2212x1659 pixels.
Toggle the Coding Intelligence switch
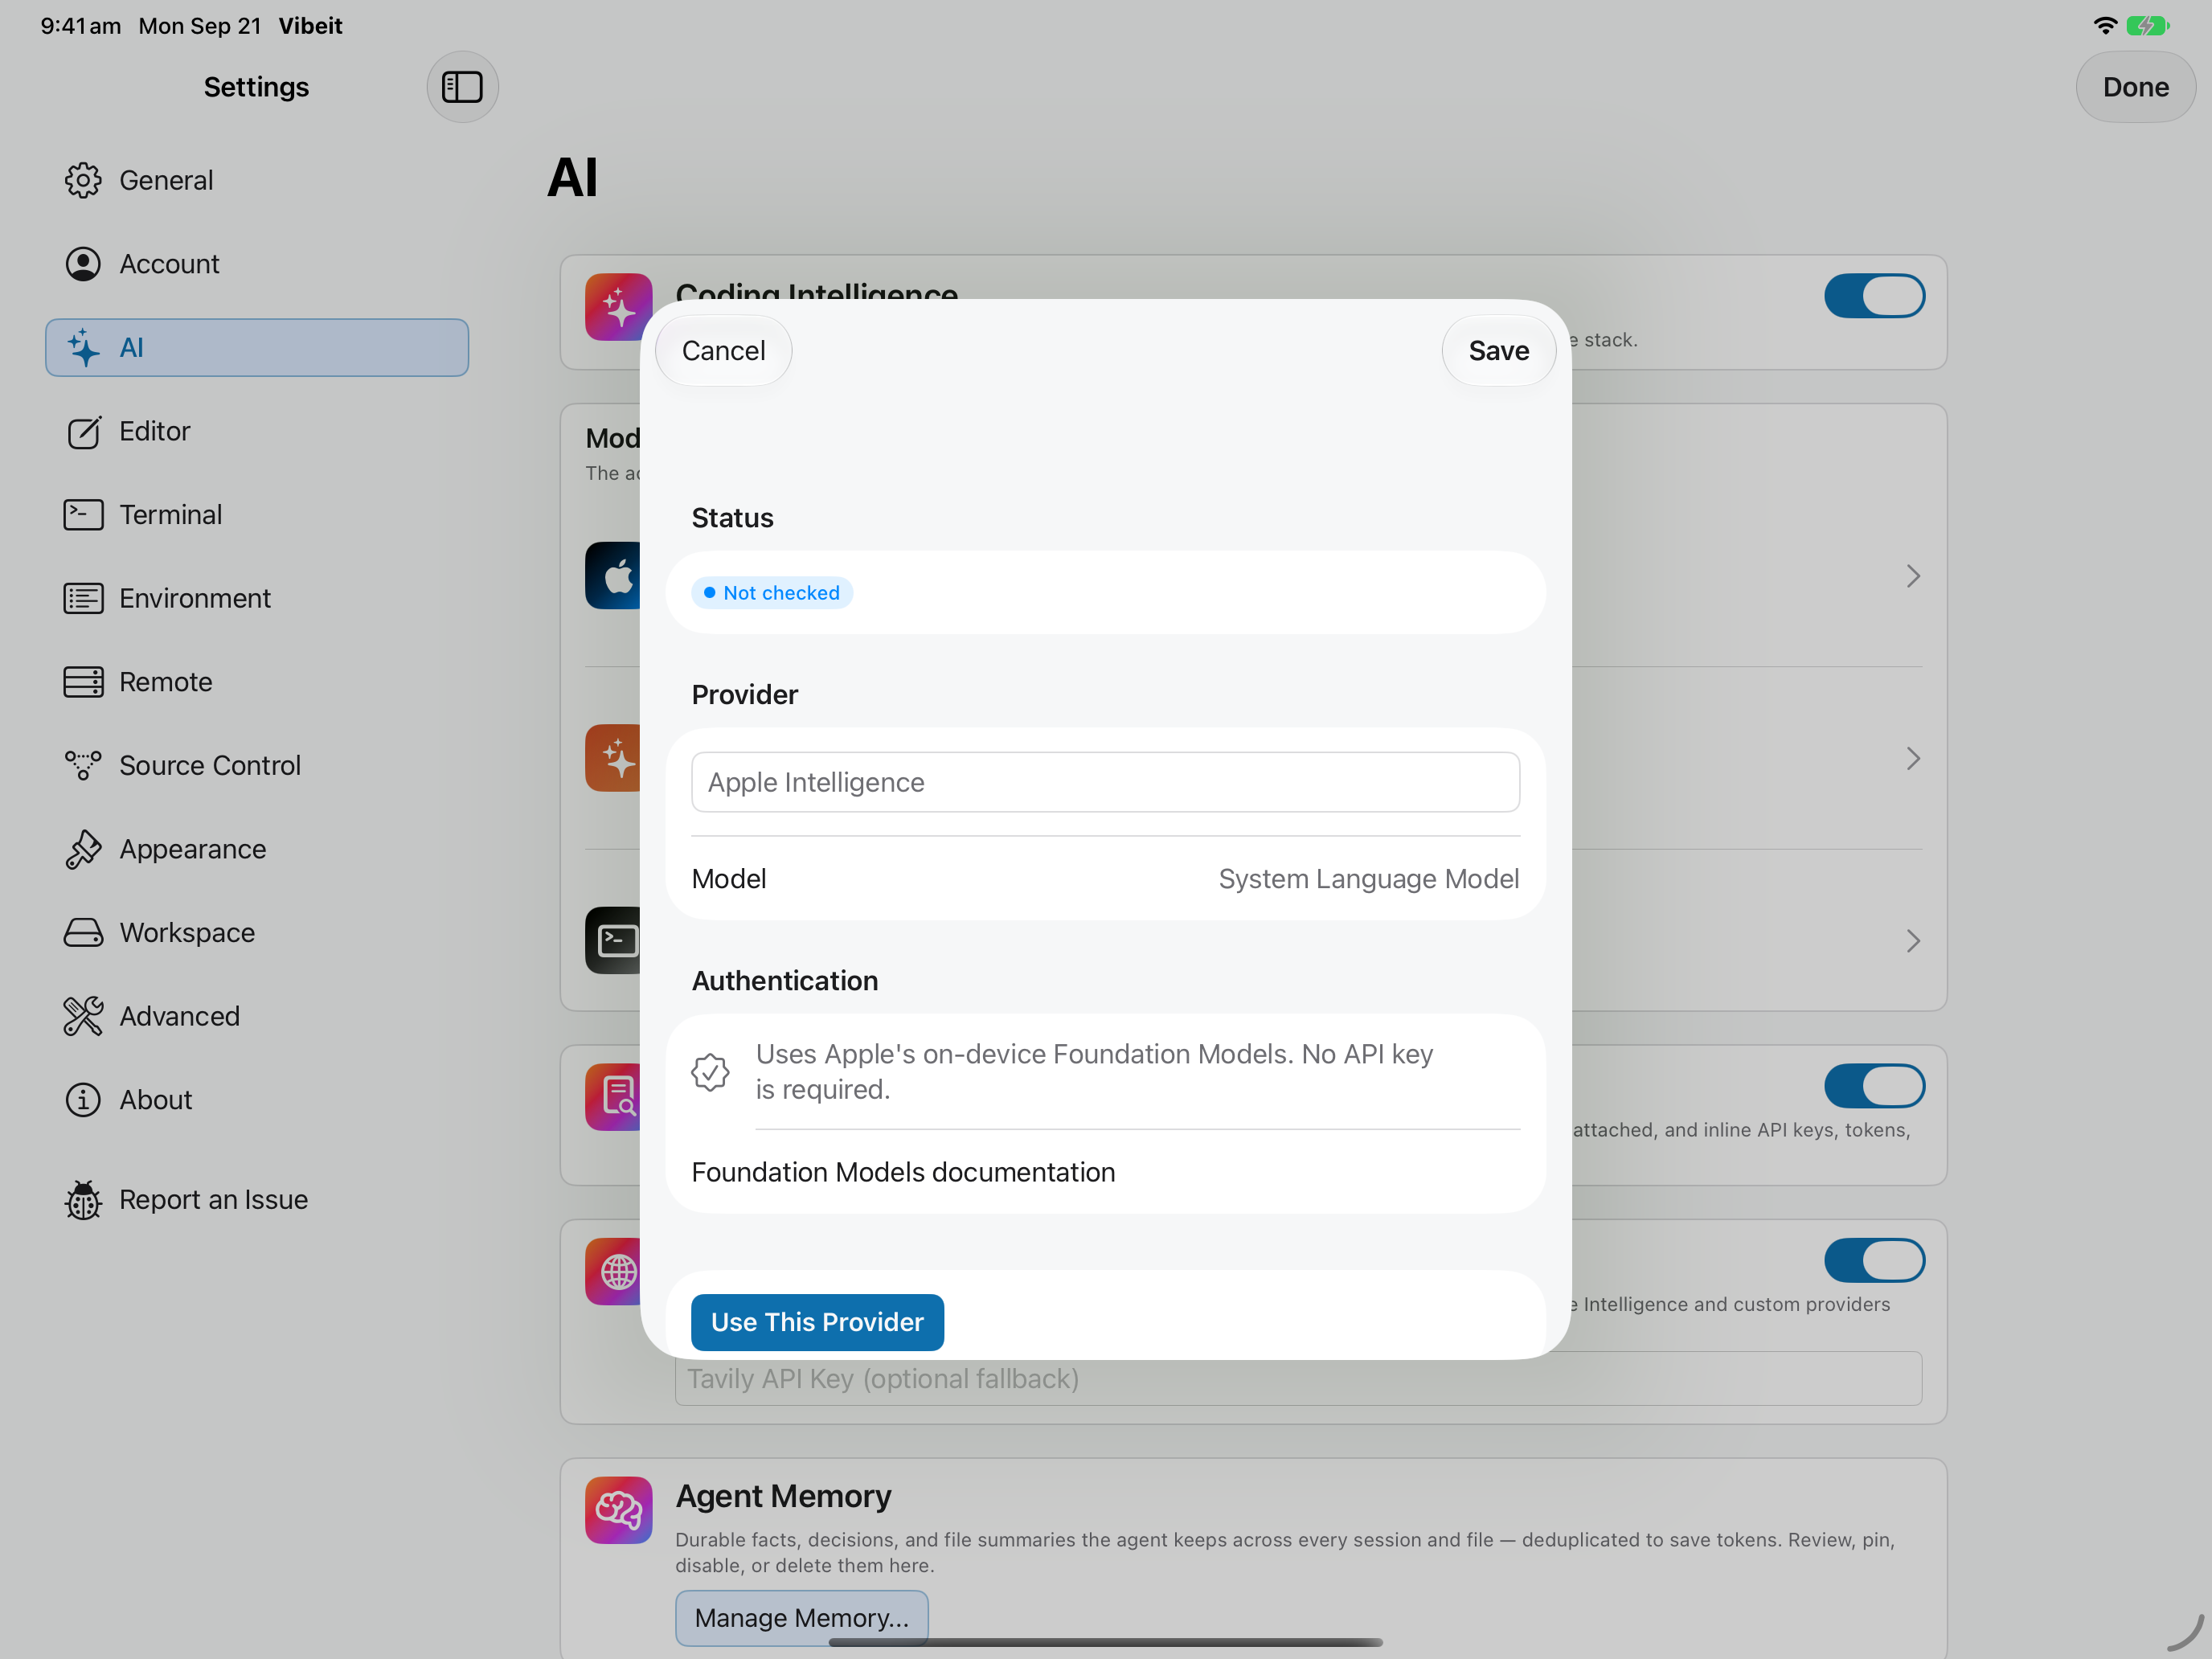coord(1874,296)
